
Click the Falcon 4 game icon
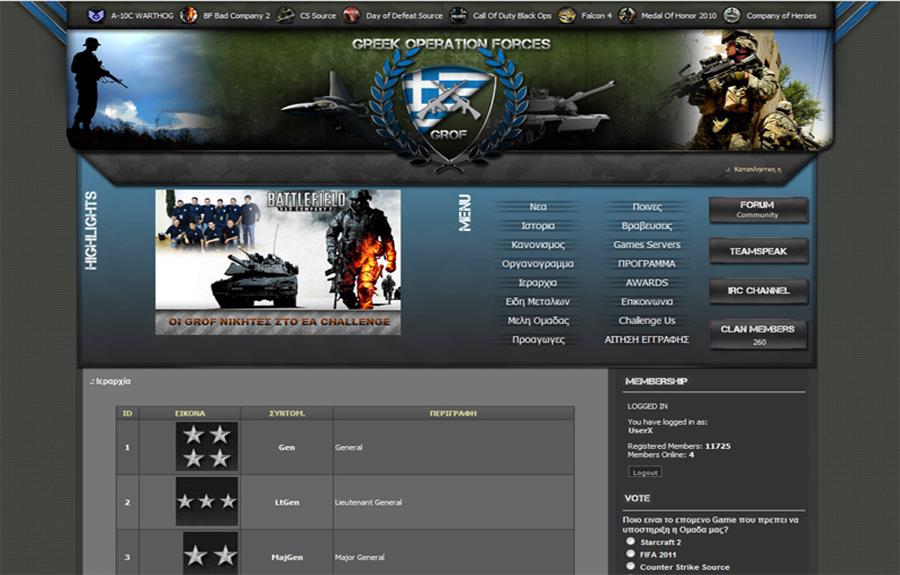click(567, 15)
